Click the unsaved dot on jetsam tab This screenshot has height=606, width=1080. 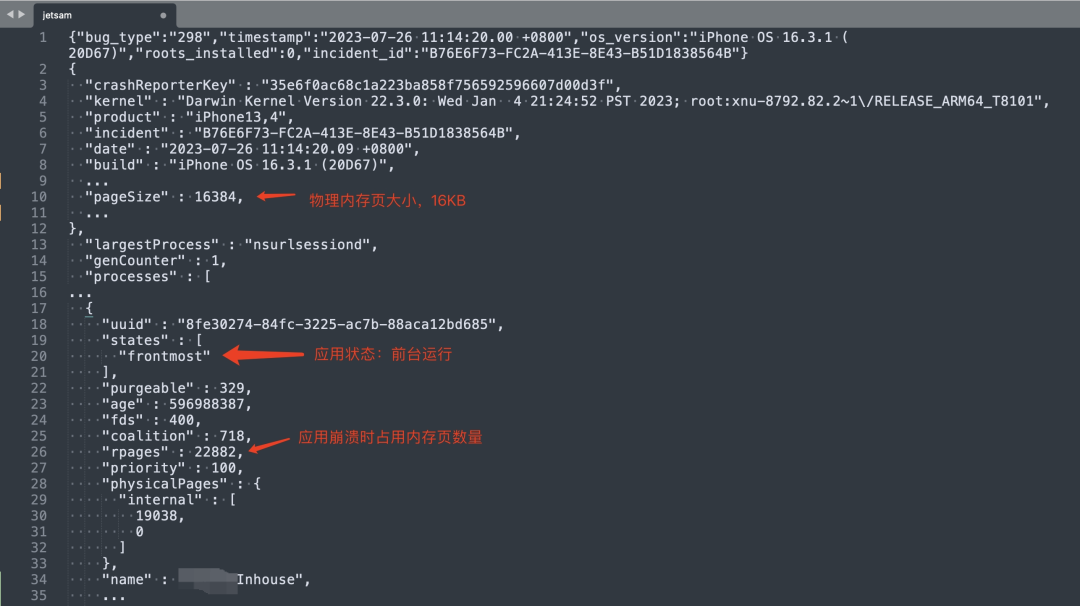[163, 15]
